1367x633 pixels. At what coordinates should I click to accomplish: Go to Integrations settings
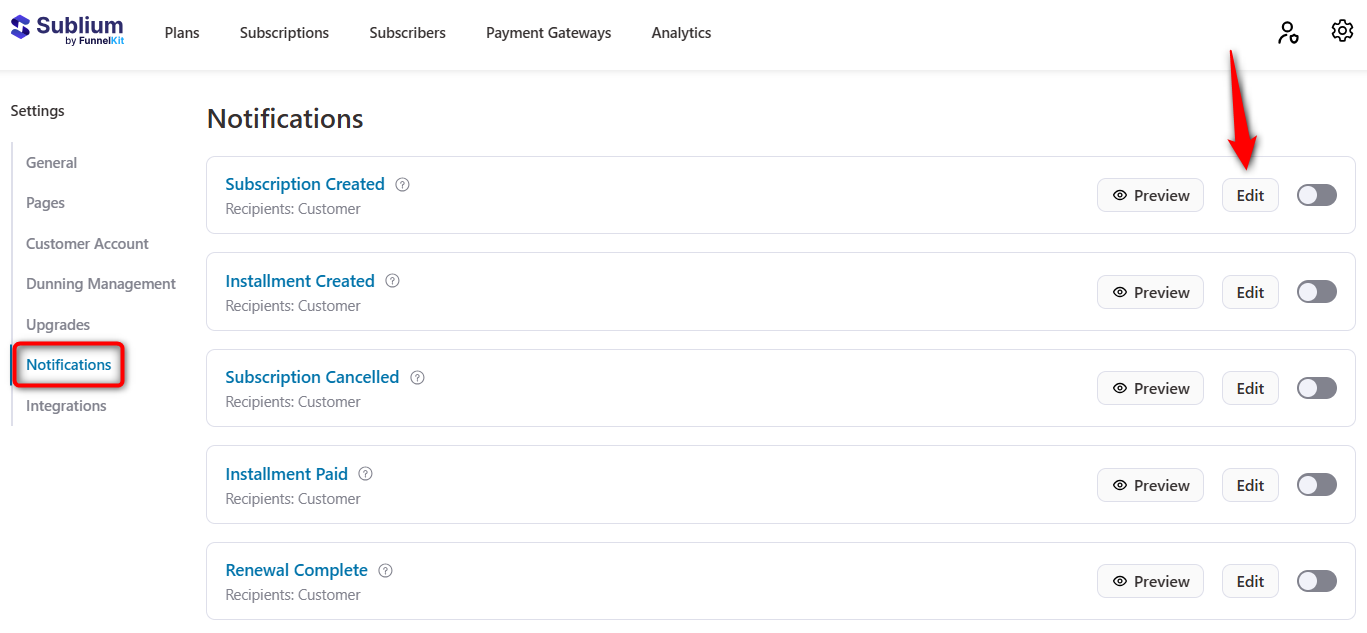point(66,405)
